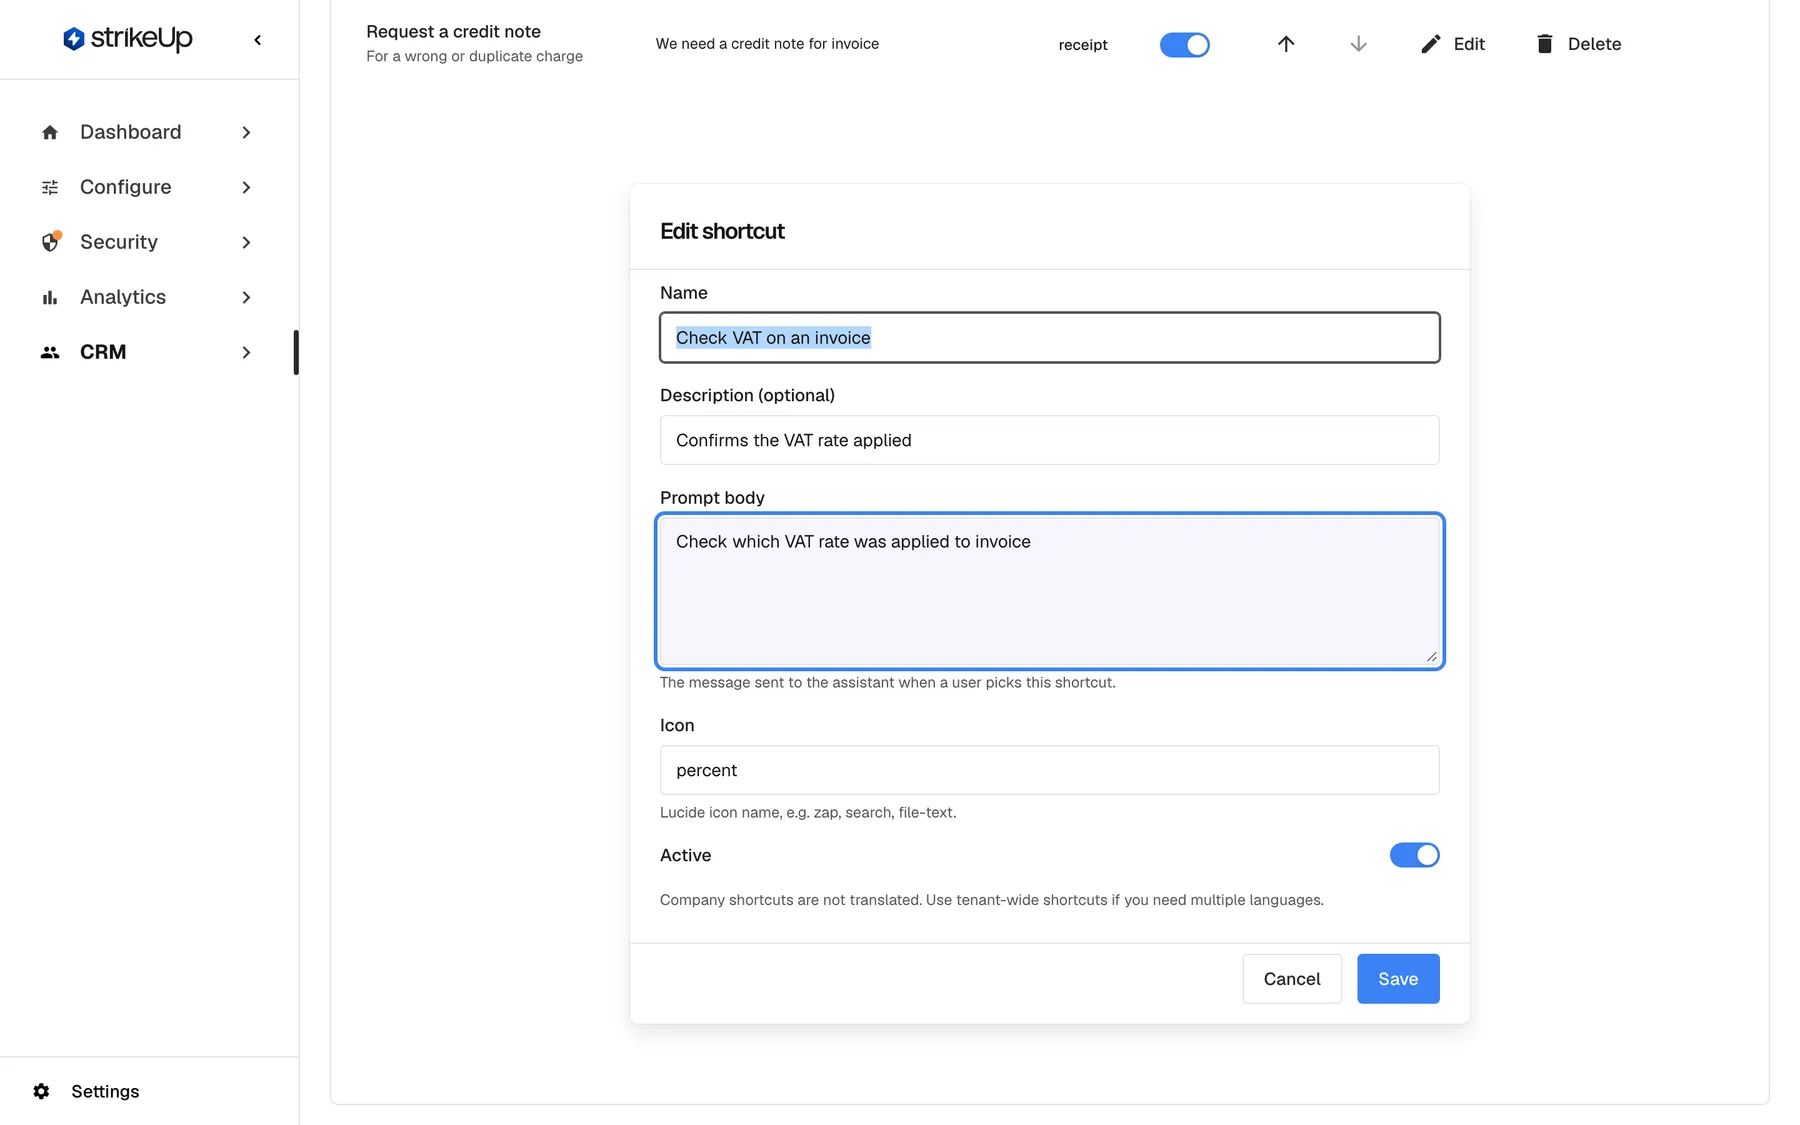
Task: Expand the Configure menu chevron
Action: 246,187
